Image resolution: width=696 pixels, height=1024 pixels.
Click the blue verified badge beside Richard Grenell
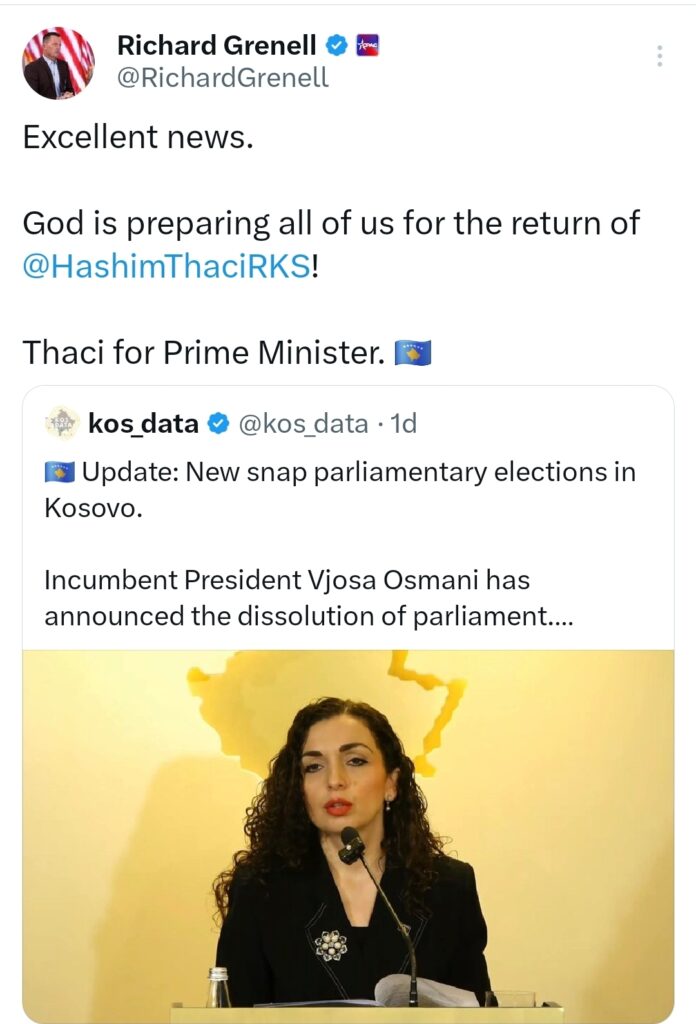[x=339, y=45]
